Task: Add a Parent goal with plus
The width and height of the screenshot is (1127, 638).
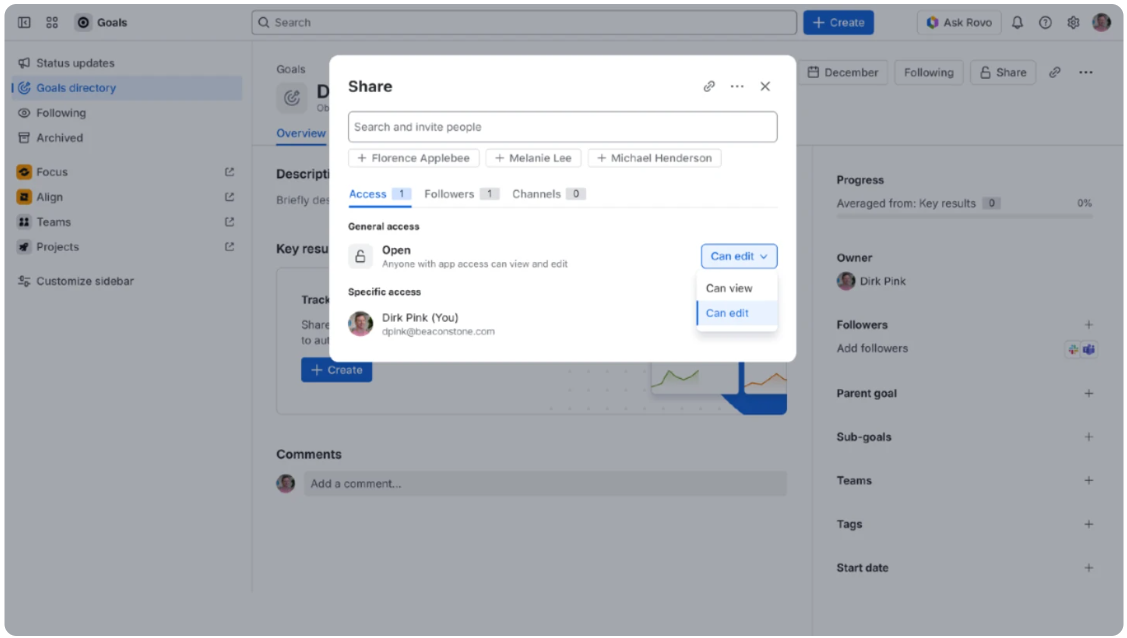Action: 1088,393
